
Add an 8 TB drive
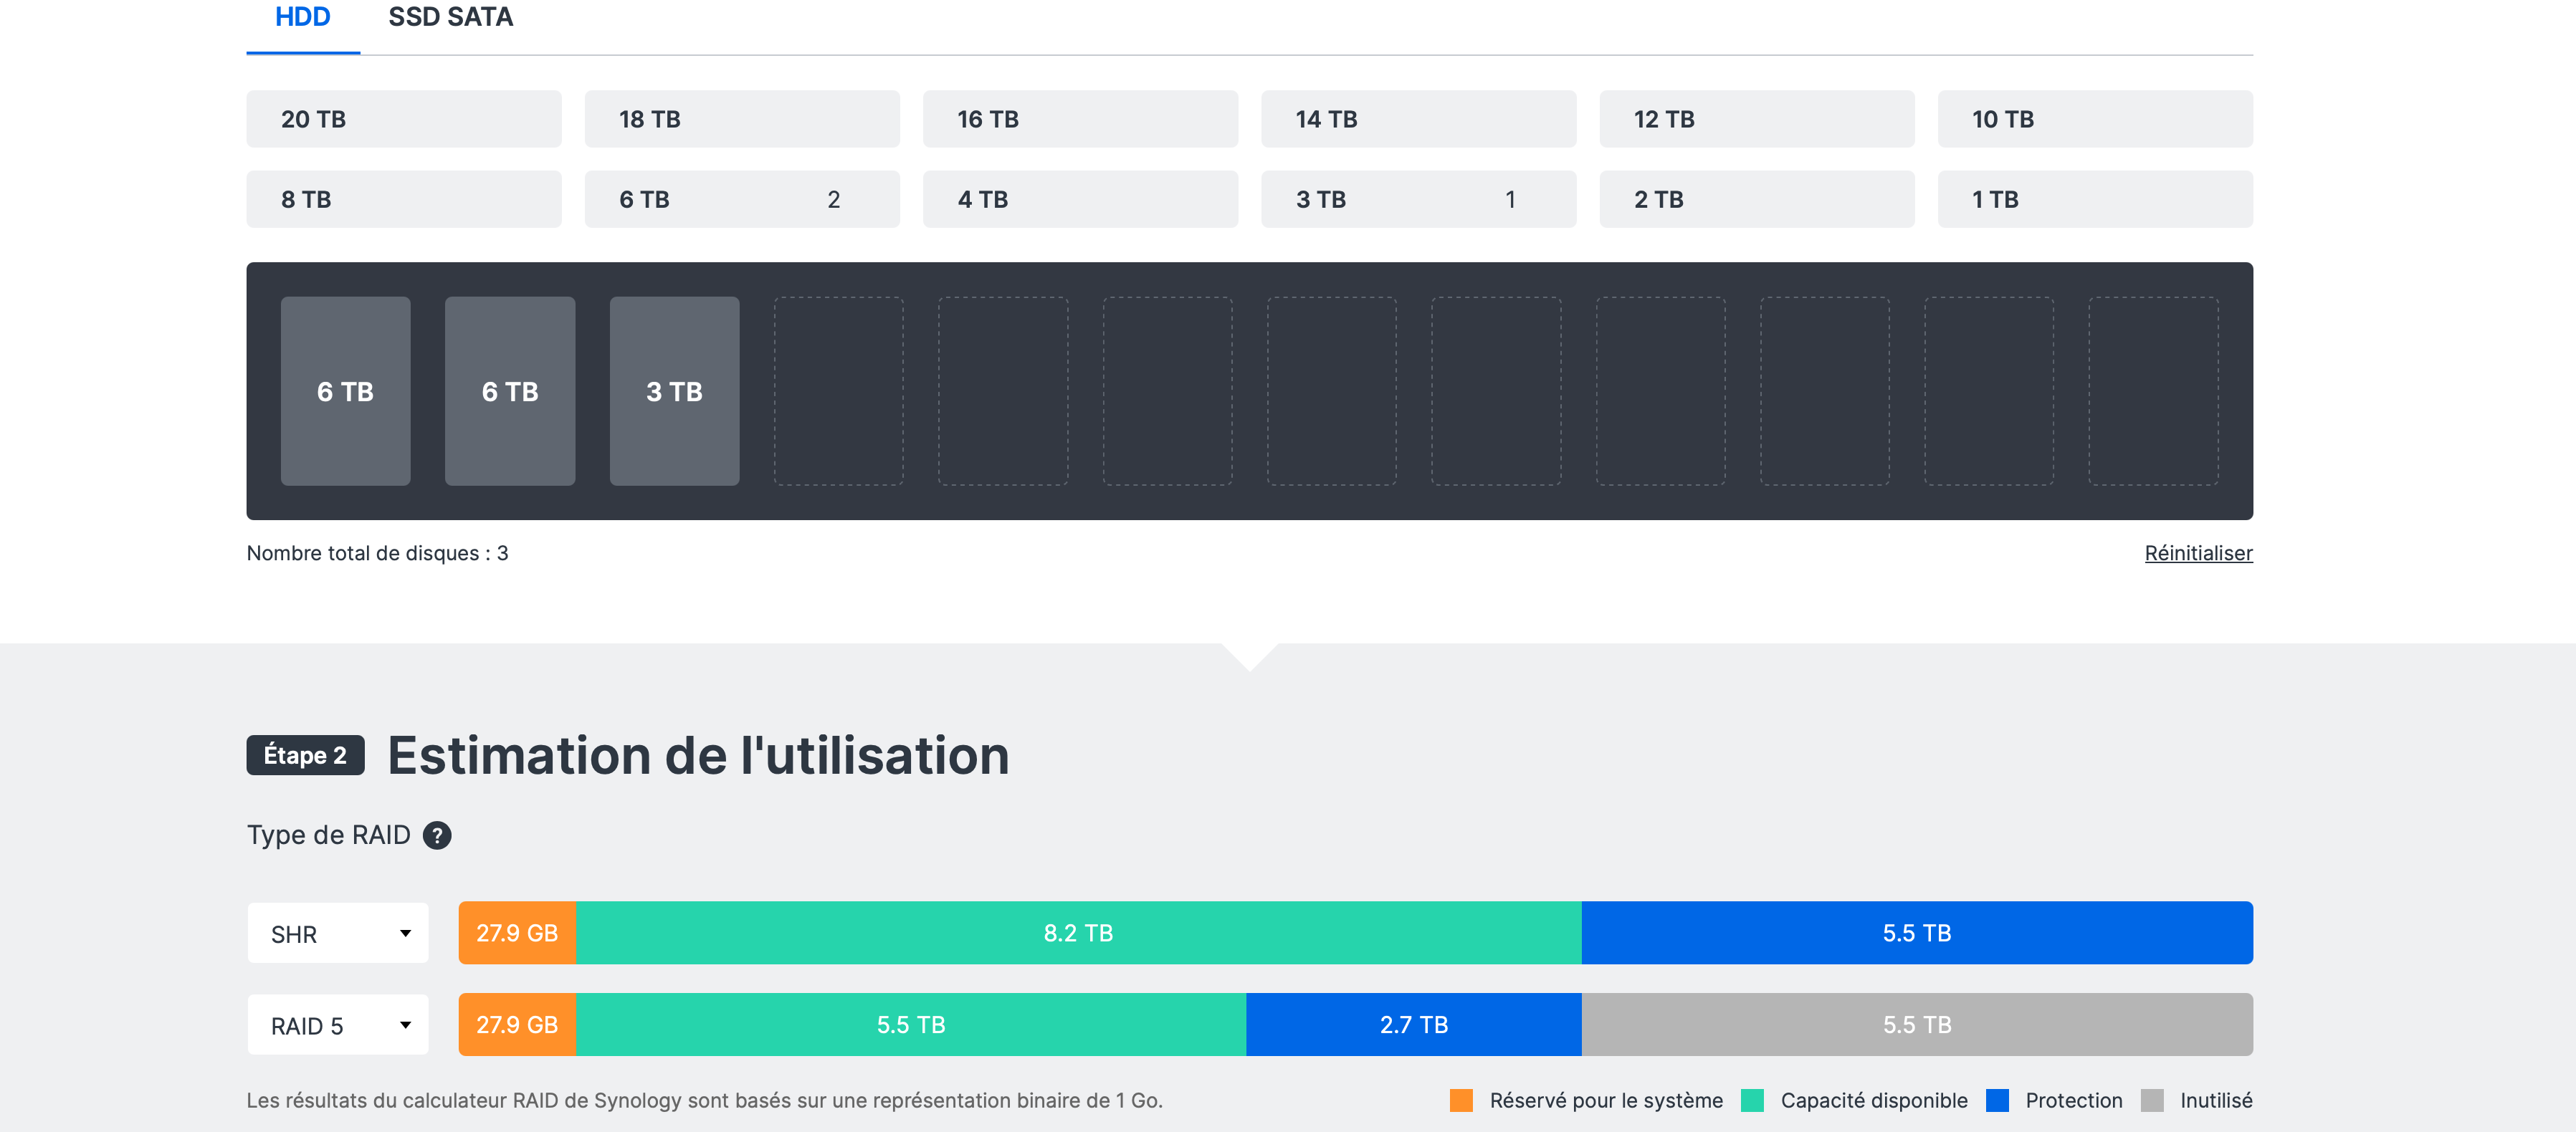[403, 199]
